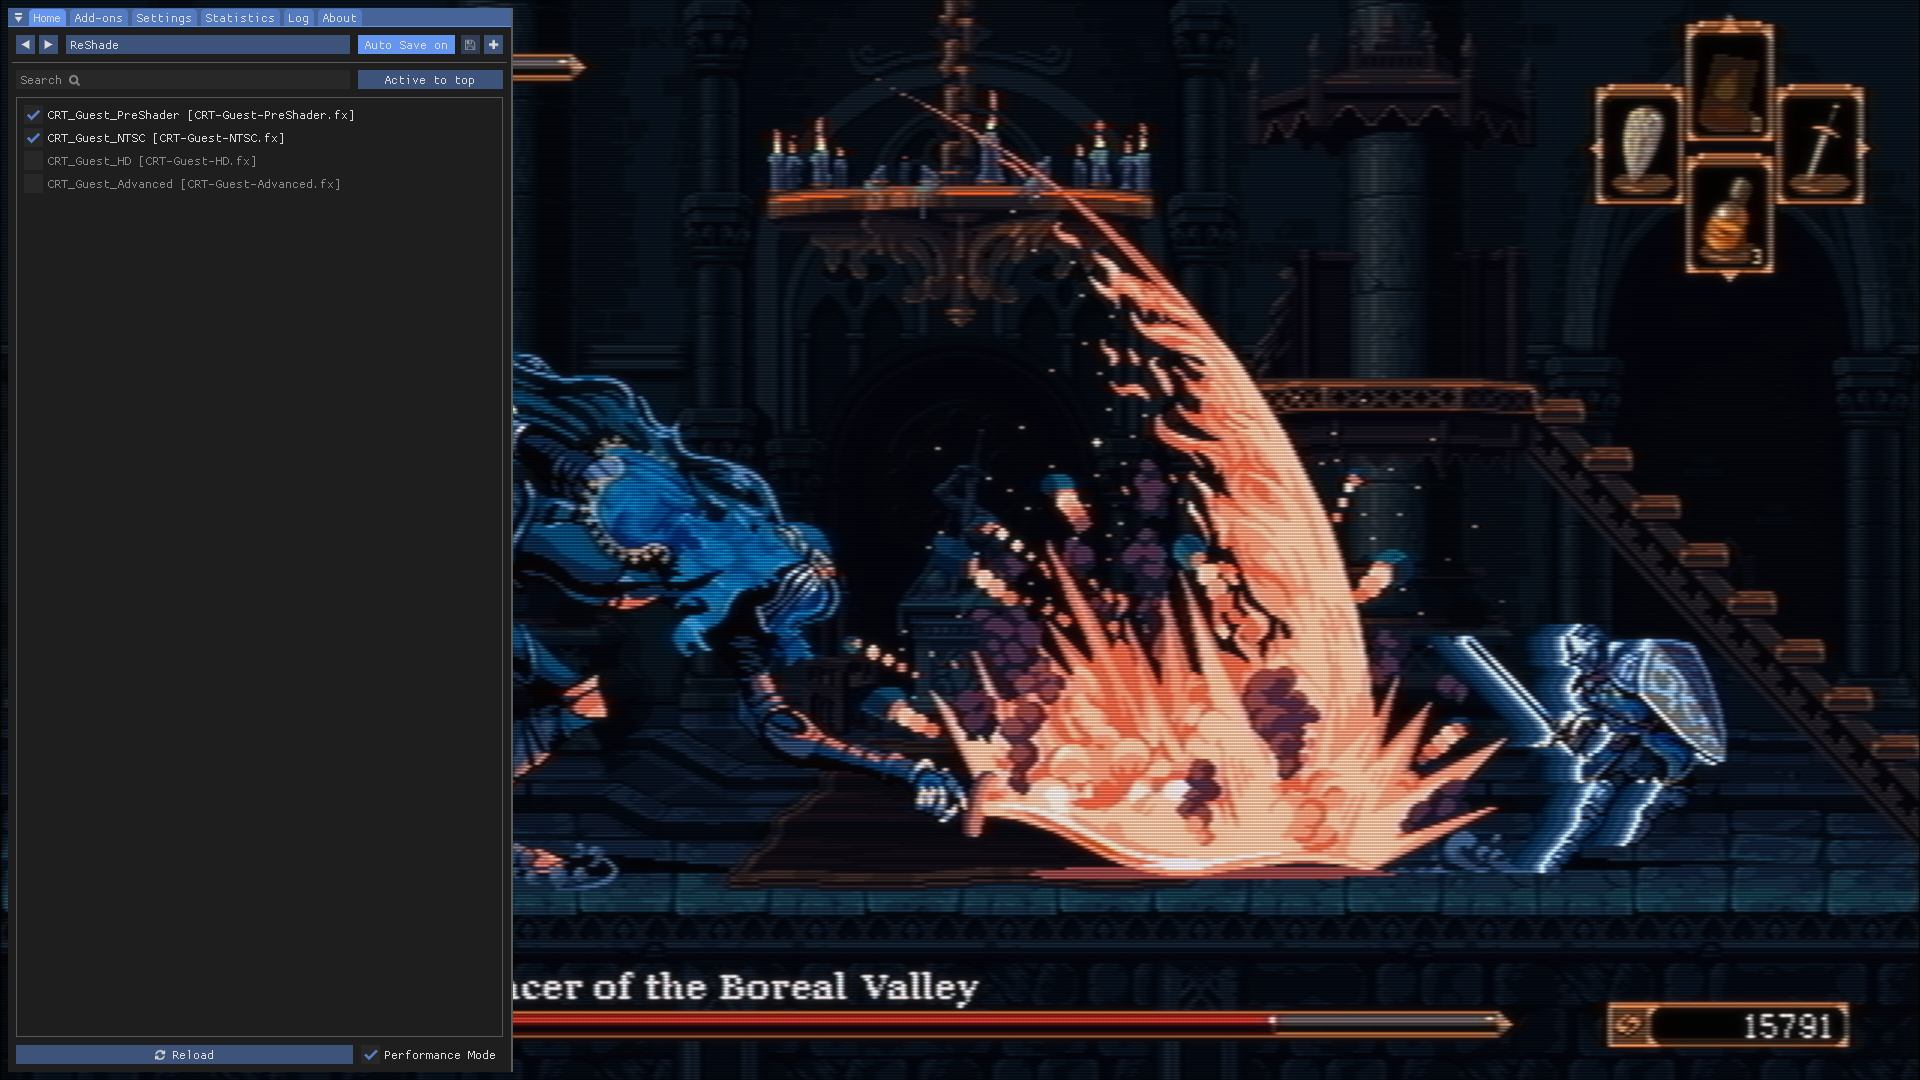
Task: Open the Add-ons menu
Action: [98, 17]
